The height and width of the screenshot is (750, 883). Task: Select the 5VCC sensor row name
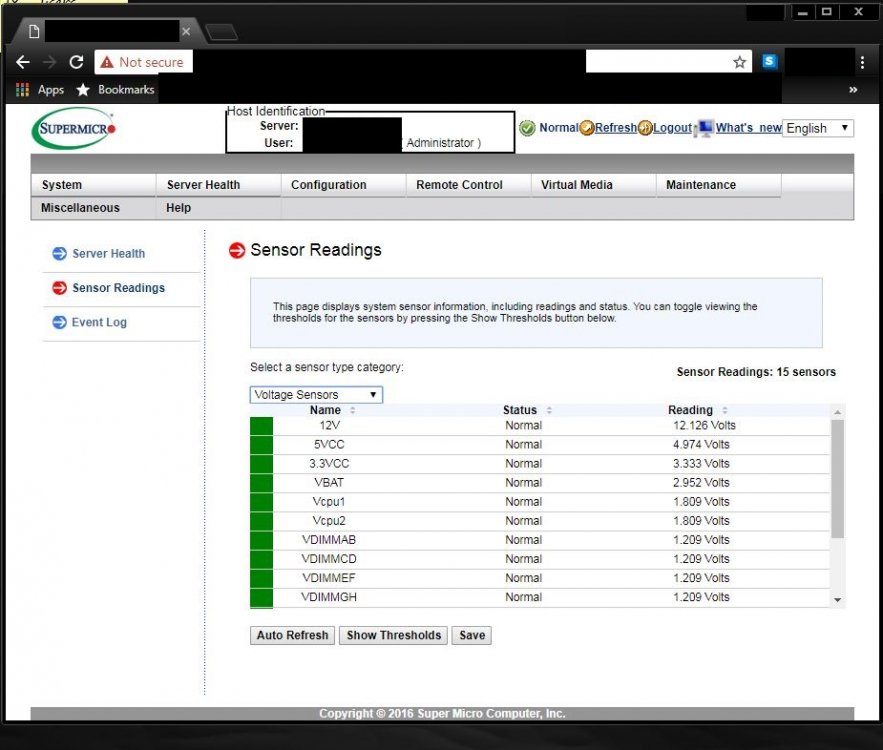click(329, 445)
